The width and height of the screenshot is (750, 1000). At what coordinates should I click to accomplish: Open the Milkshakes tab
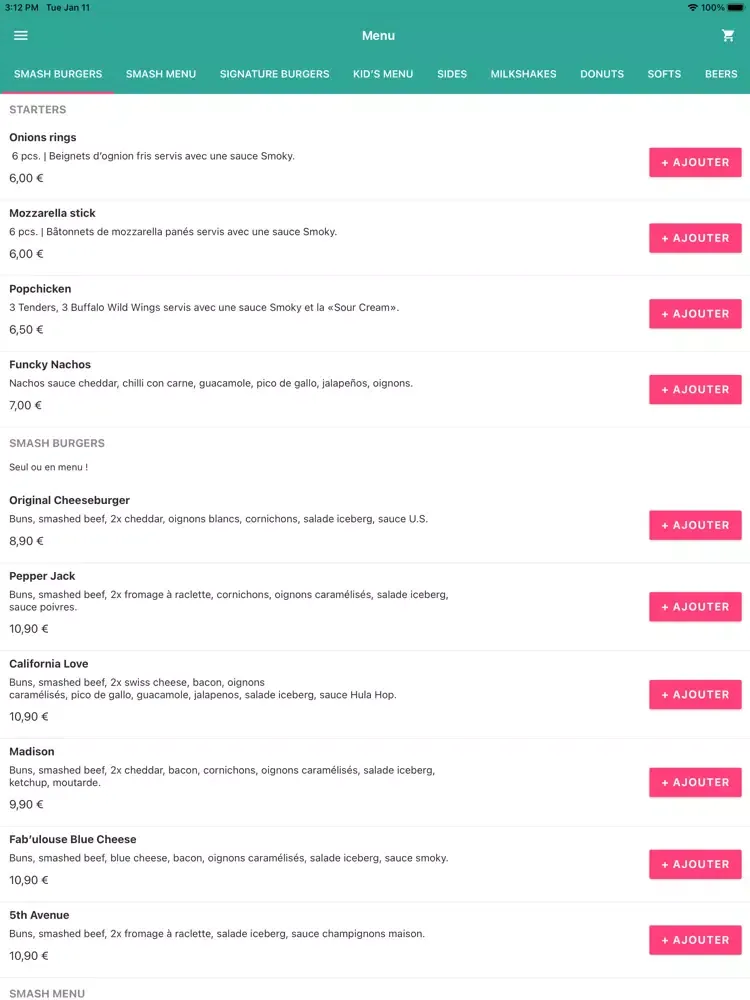point(523,74)
